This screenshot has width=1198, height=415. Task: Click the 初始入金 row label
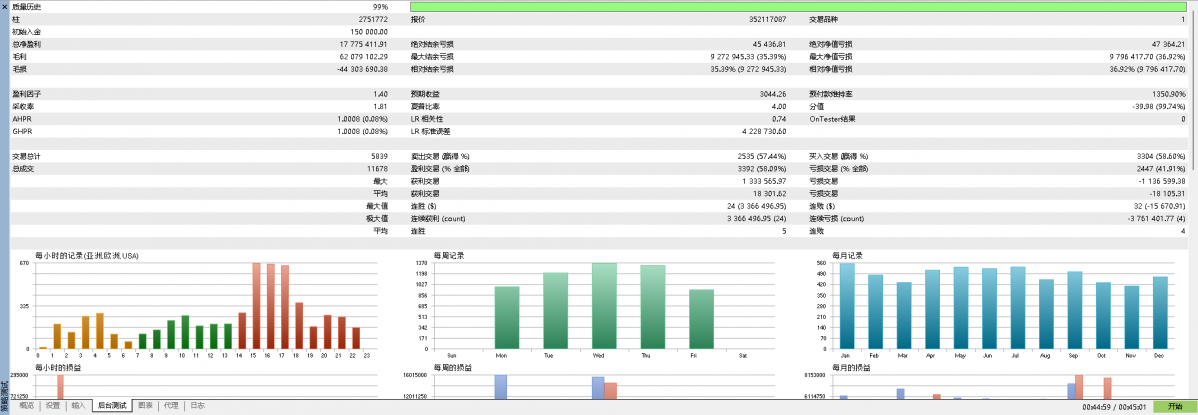pyautogui.click(x=27, y=31)
